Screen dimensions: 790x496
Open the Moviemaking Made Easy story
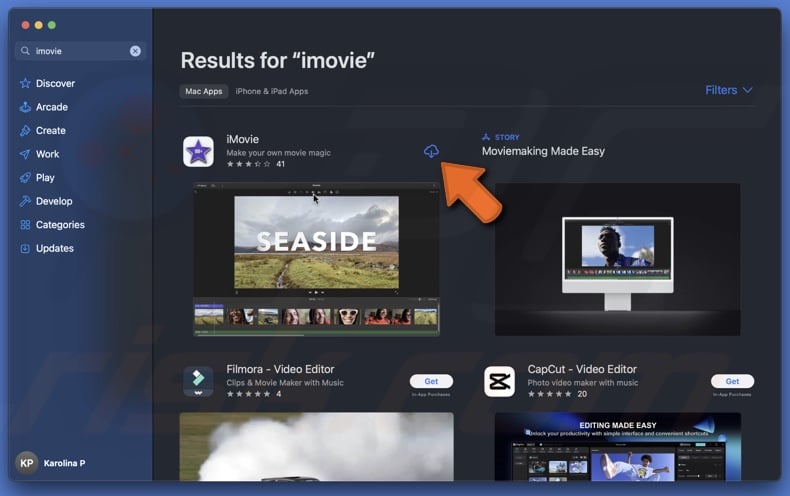pyautogui.click(x=543, y=151)
